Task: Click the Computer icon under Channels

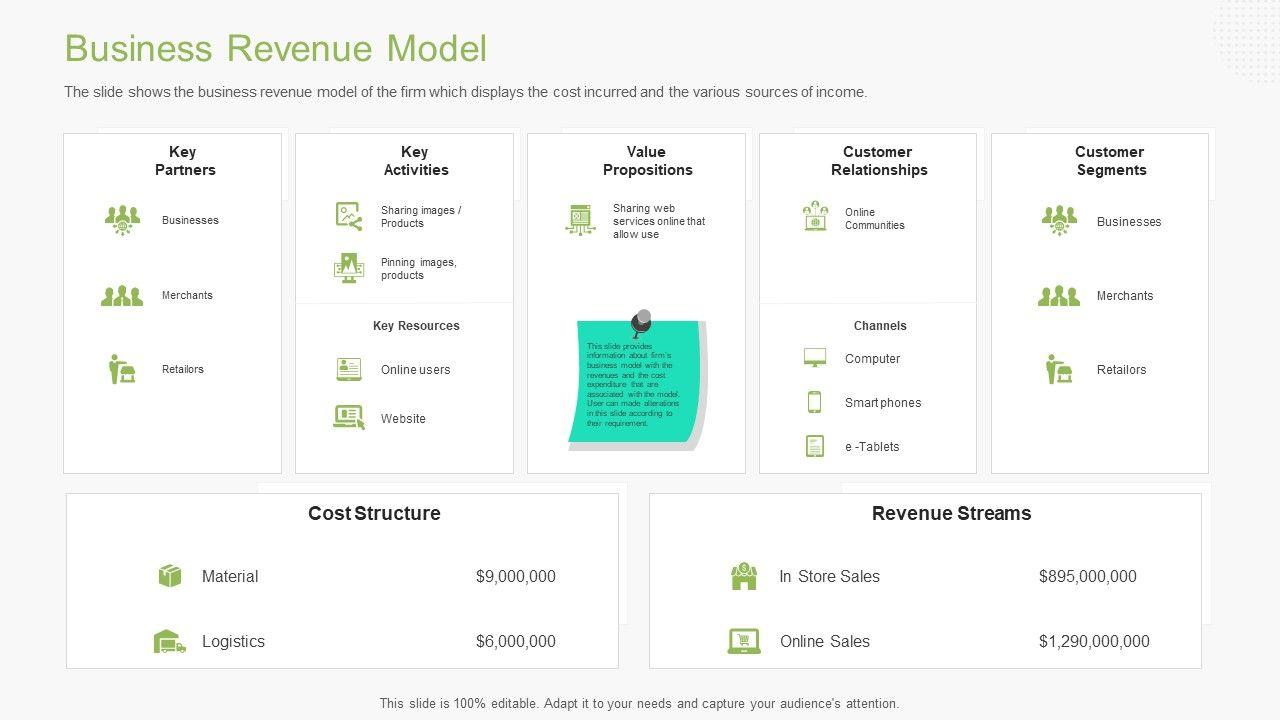Action: tap(814, 358)
